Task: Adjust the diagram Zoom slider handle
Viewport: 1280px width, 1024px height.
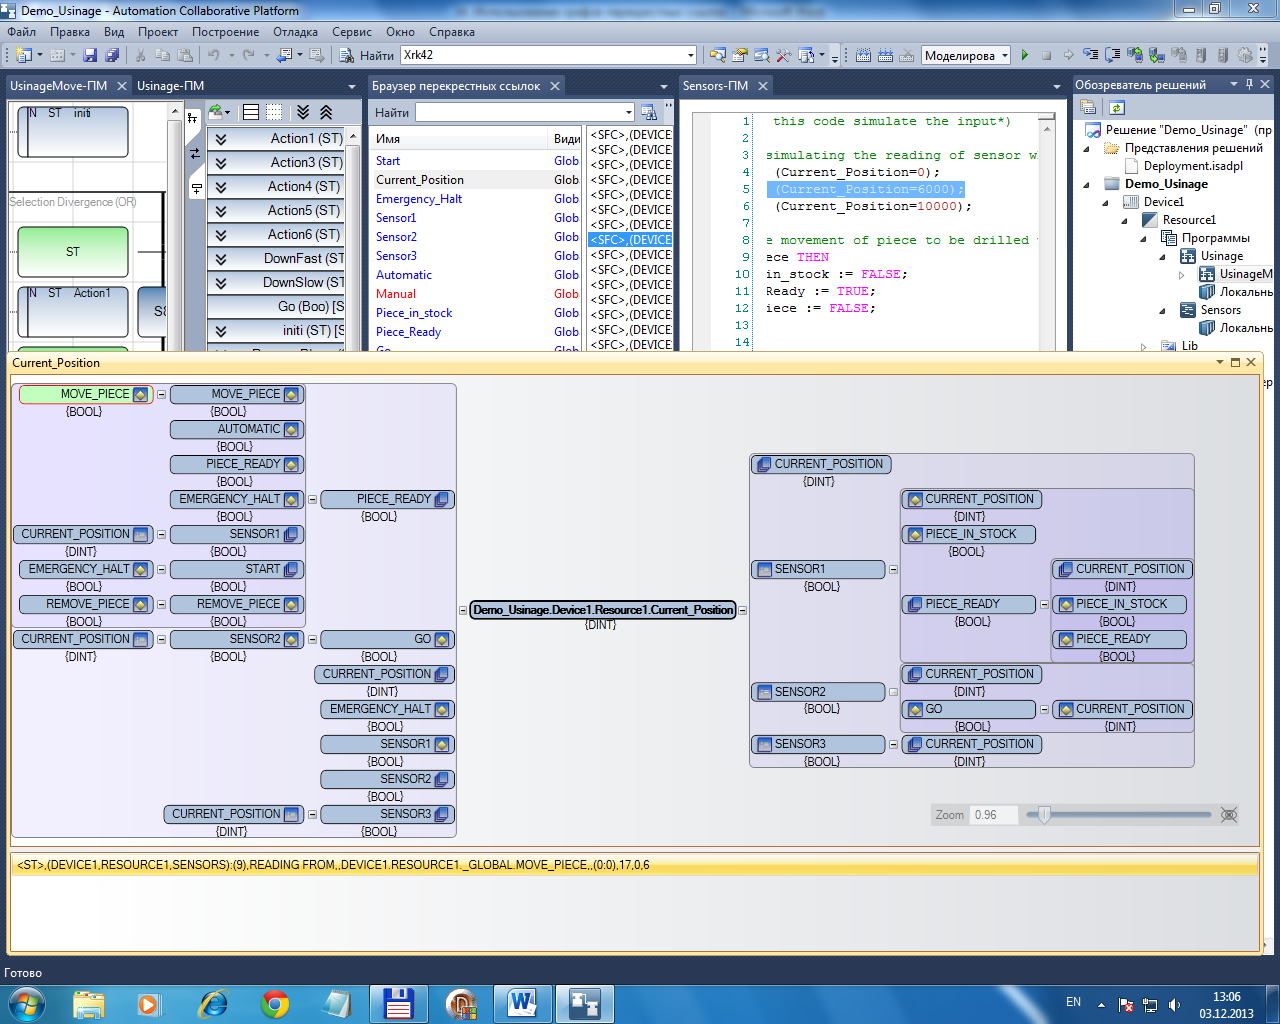Action: (1044, 815)
